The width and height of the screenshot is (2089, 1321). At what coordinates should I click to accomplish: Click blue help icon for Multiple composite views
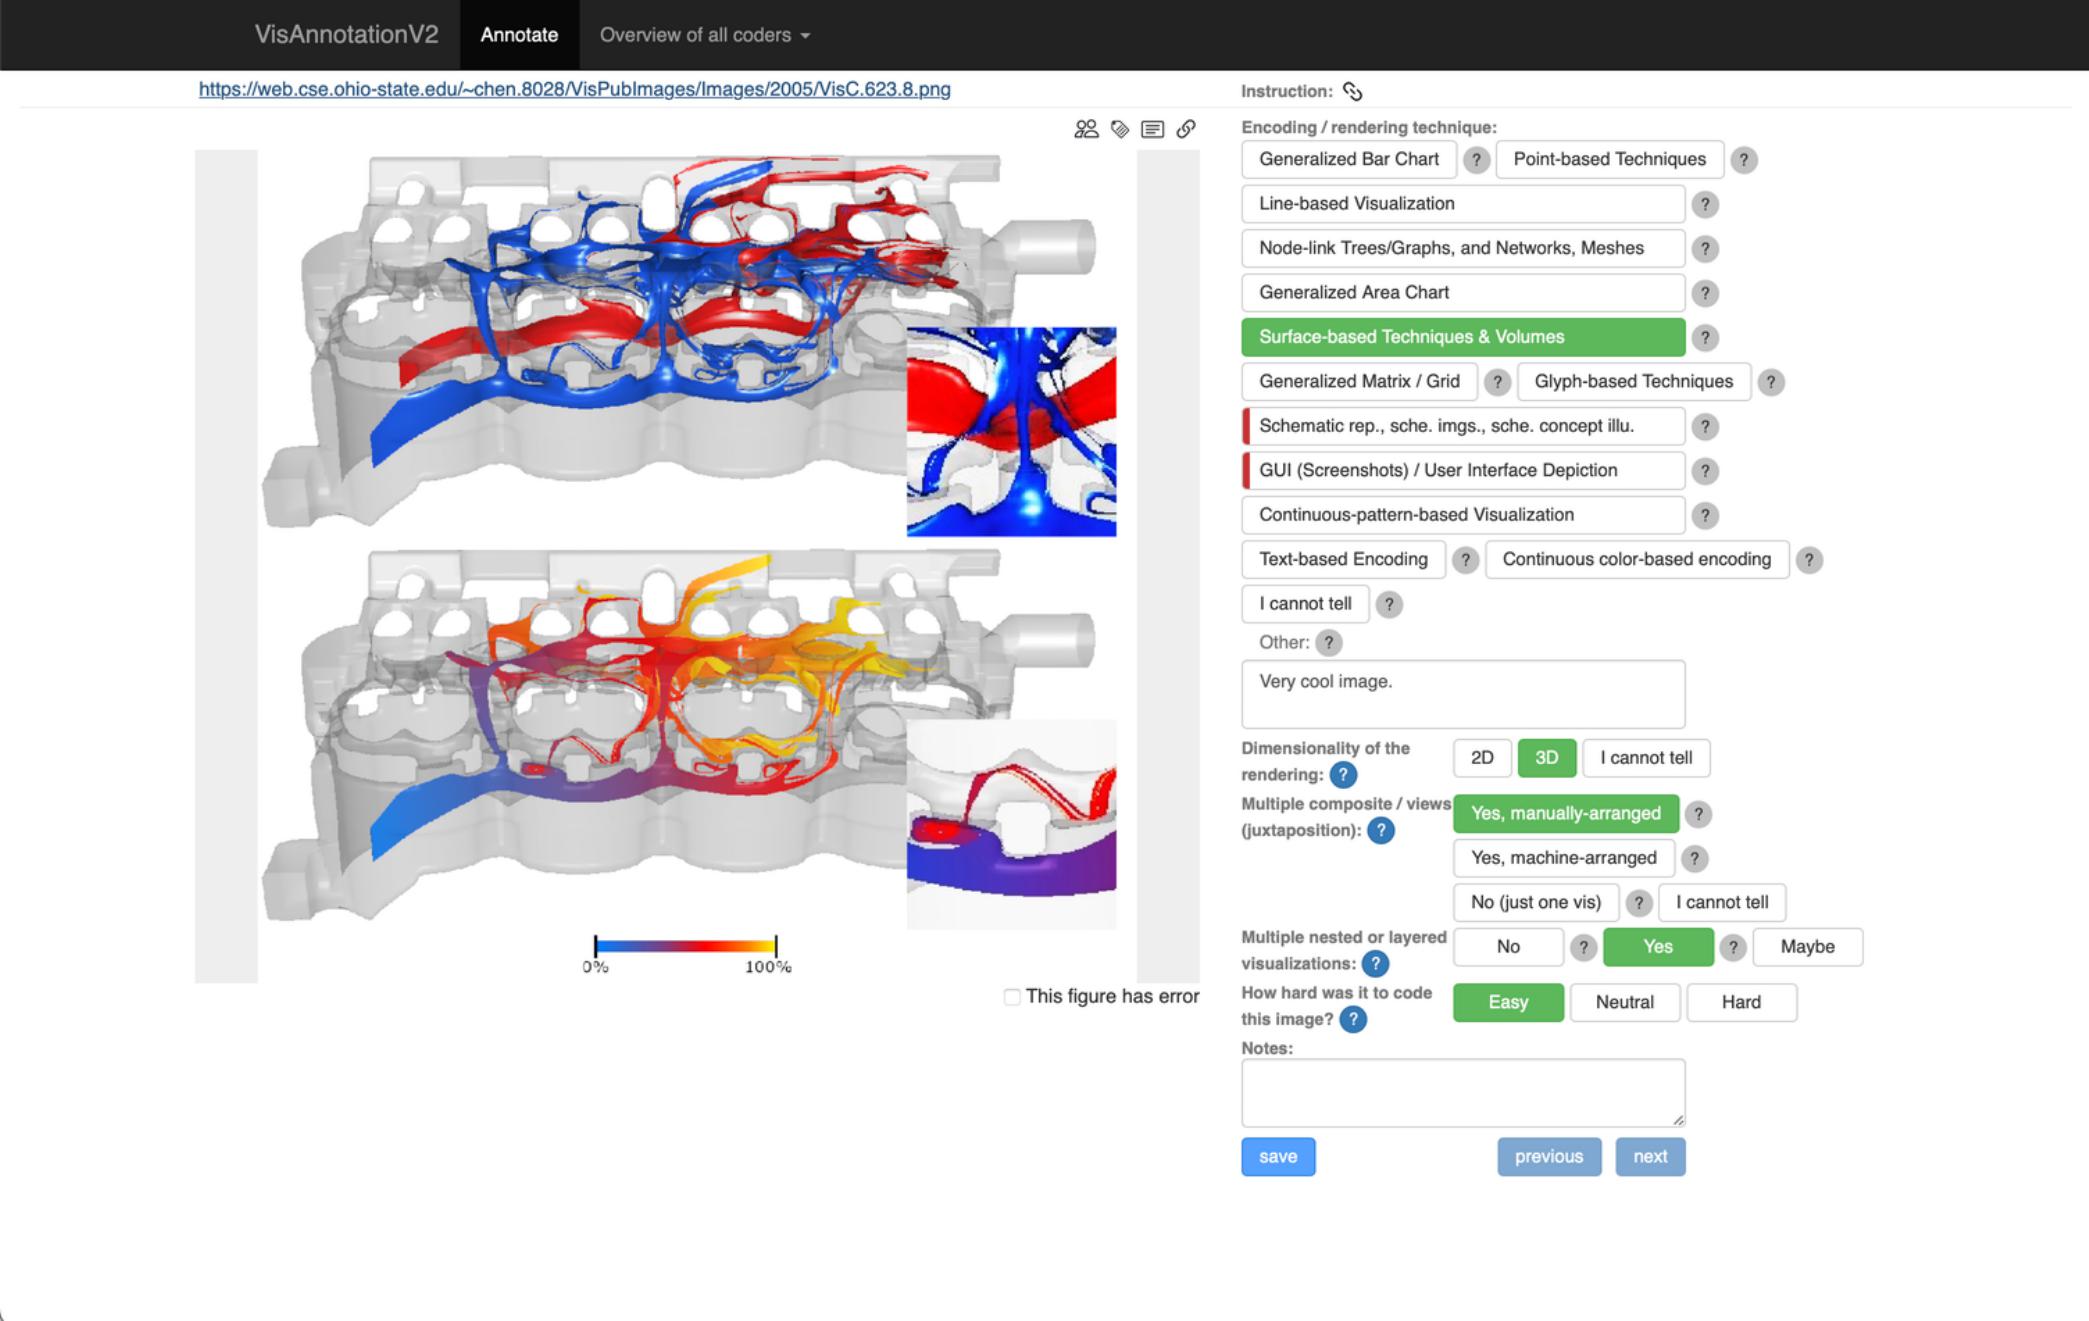[1381, 830]
